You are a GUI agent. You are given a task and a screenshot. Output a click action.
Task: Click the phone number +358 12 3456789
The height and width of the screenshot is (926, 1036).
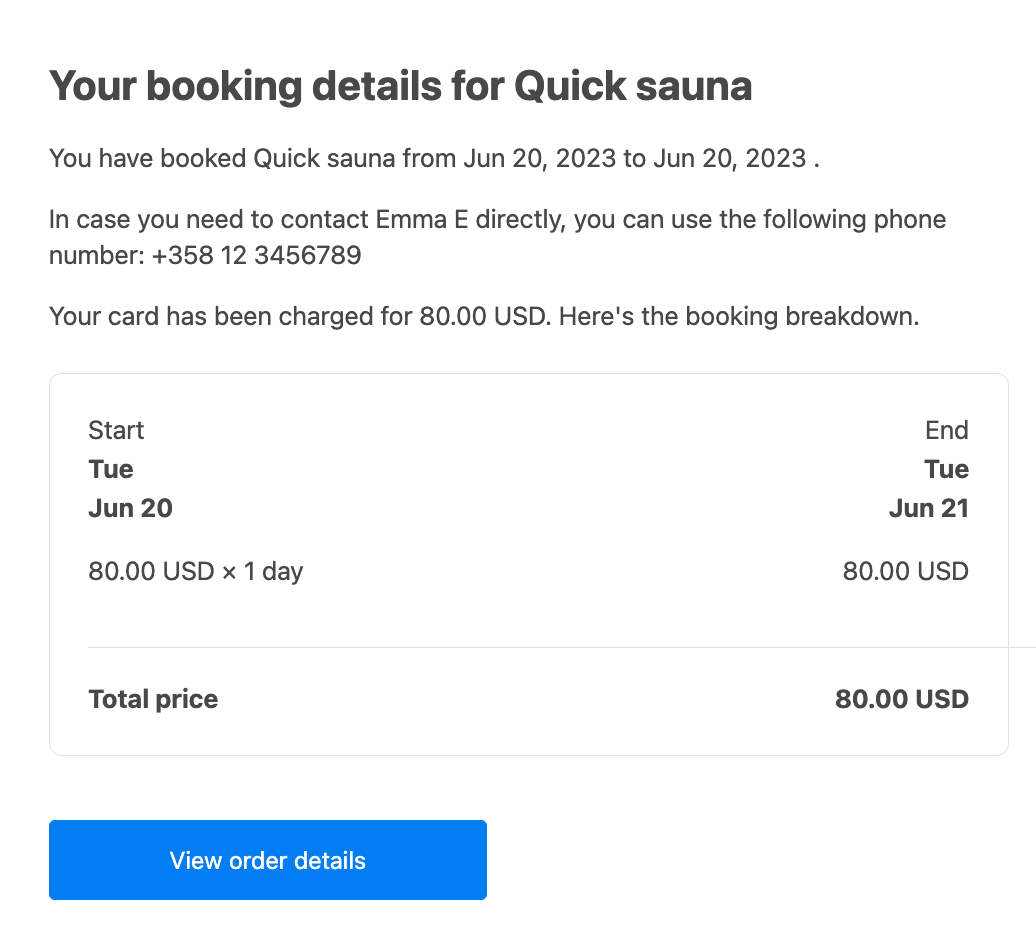coord(257,256)
